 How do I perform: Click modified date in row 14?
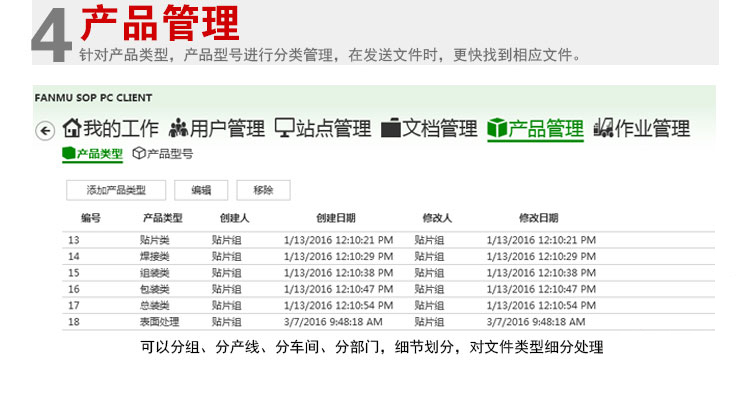click(541, 256)
